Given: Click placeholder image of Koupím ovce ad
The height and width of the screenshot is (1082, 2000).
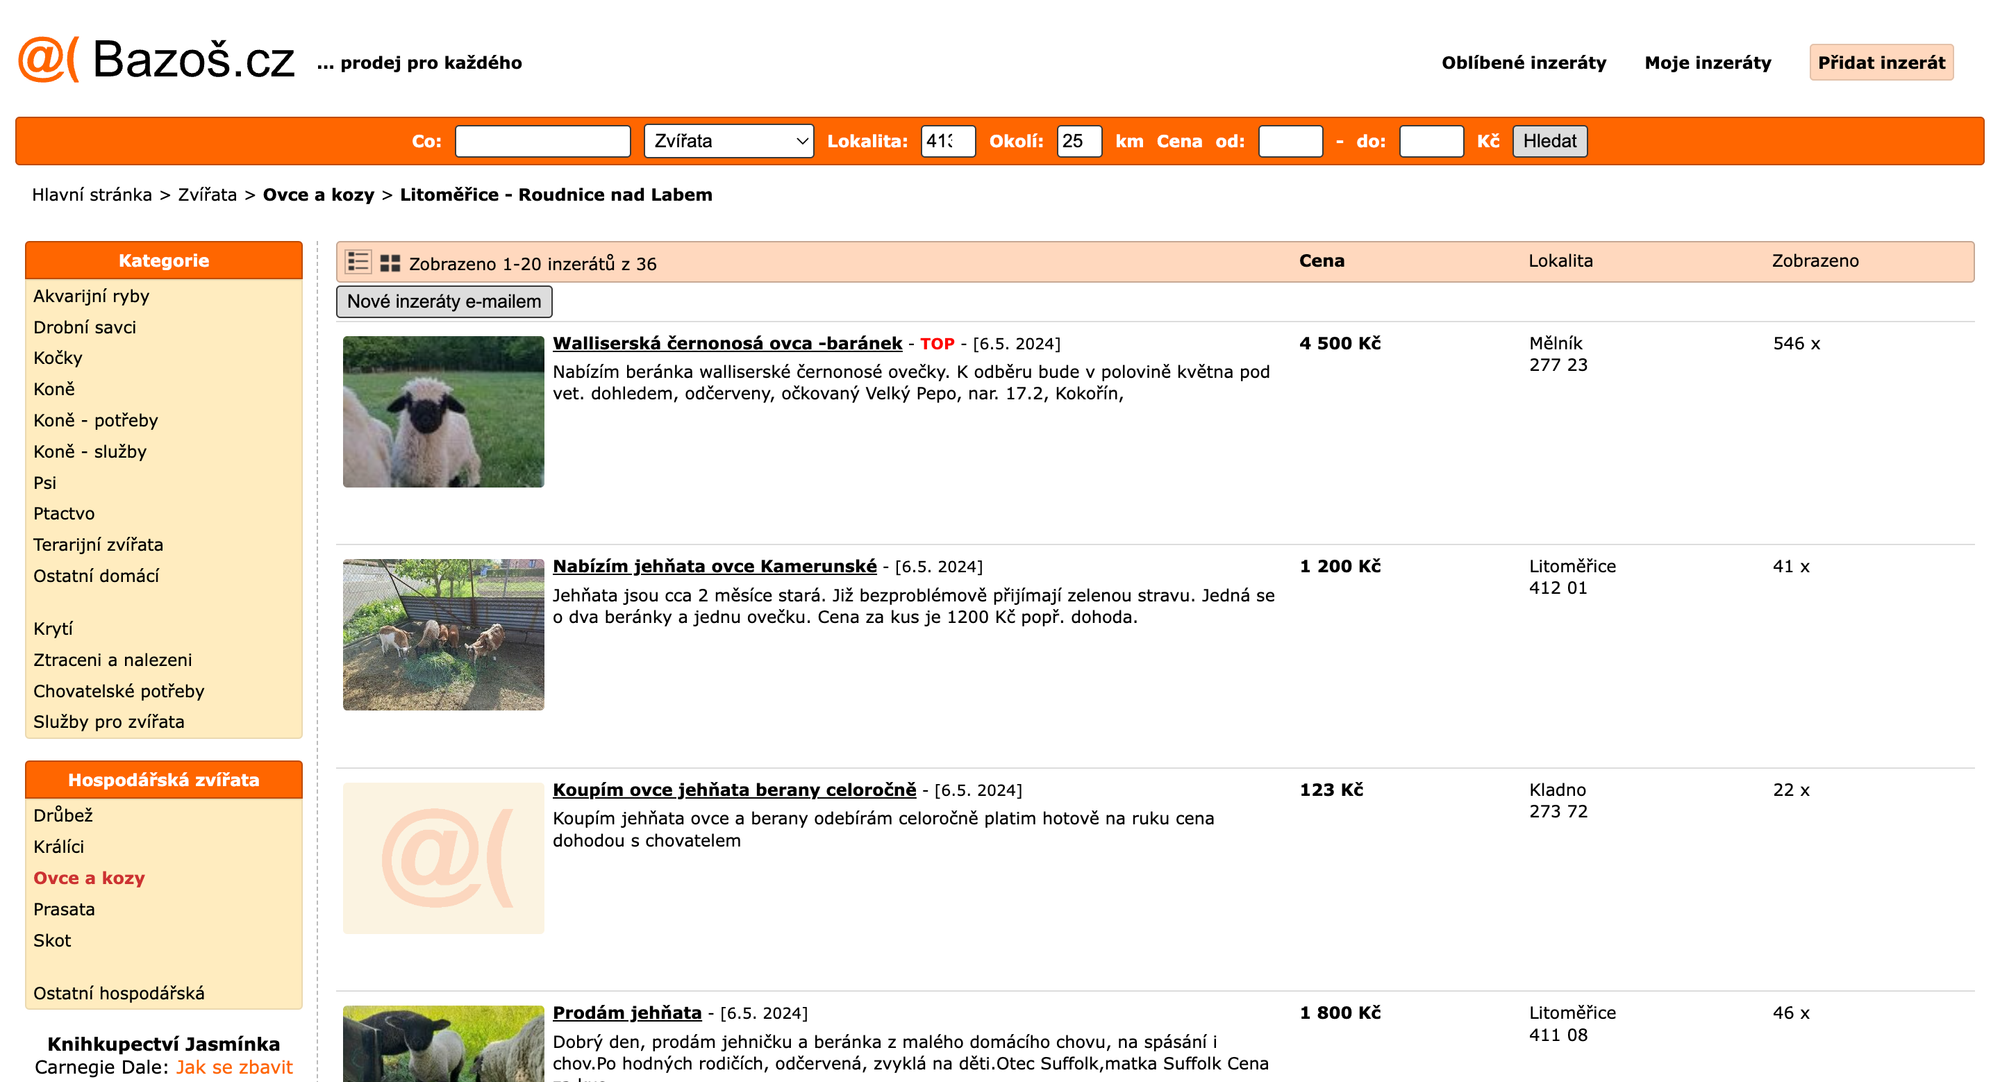Looking at the screenshot, I should coord(443,858).
